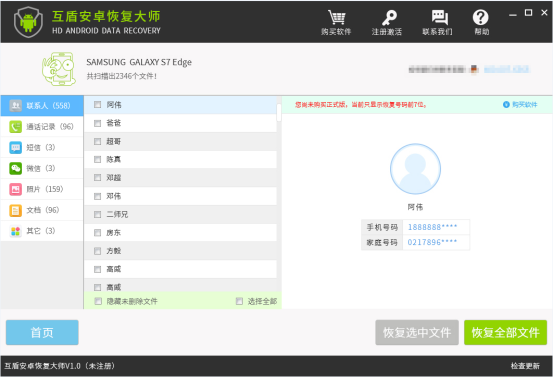Select the 文档 documents category

click(x=42, y=210)
